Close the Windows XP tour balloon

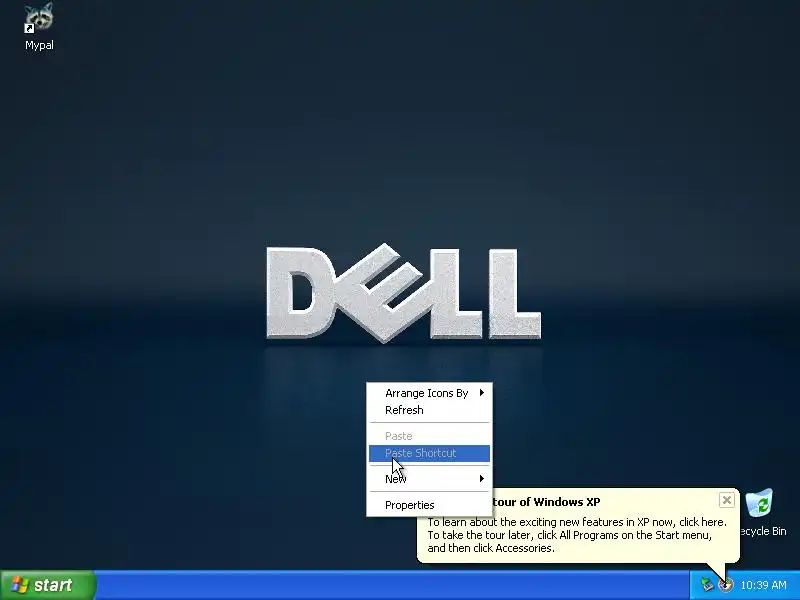coord(727,500)
